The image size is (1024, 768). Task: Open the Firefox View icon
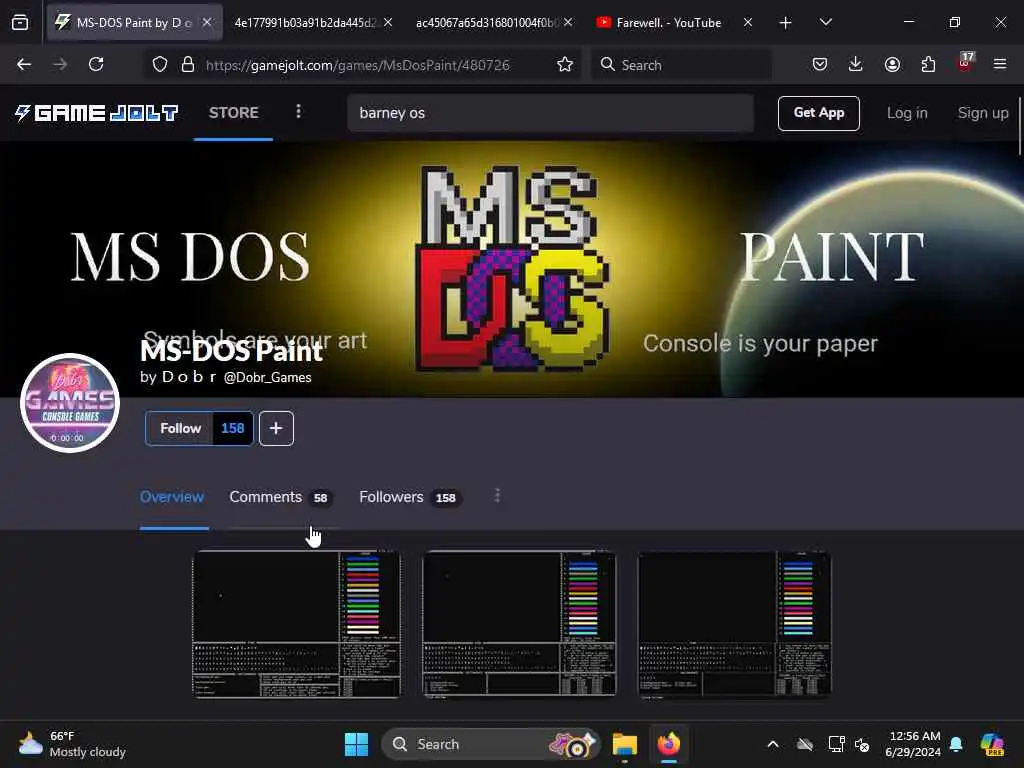pyautogui.click(x=20, y=23)
